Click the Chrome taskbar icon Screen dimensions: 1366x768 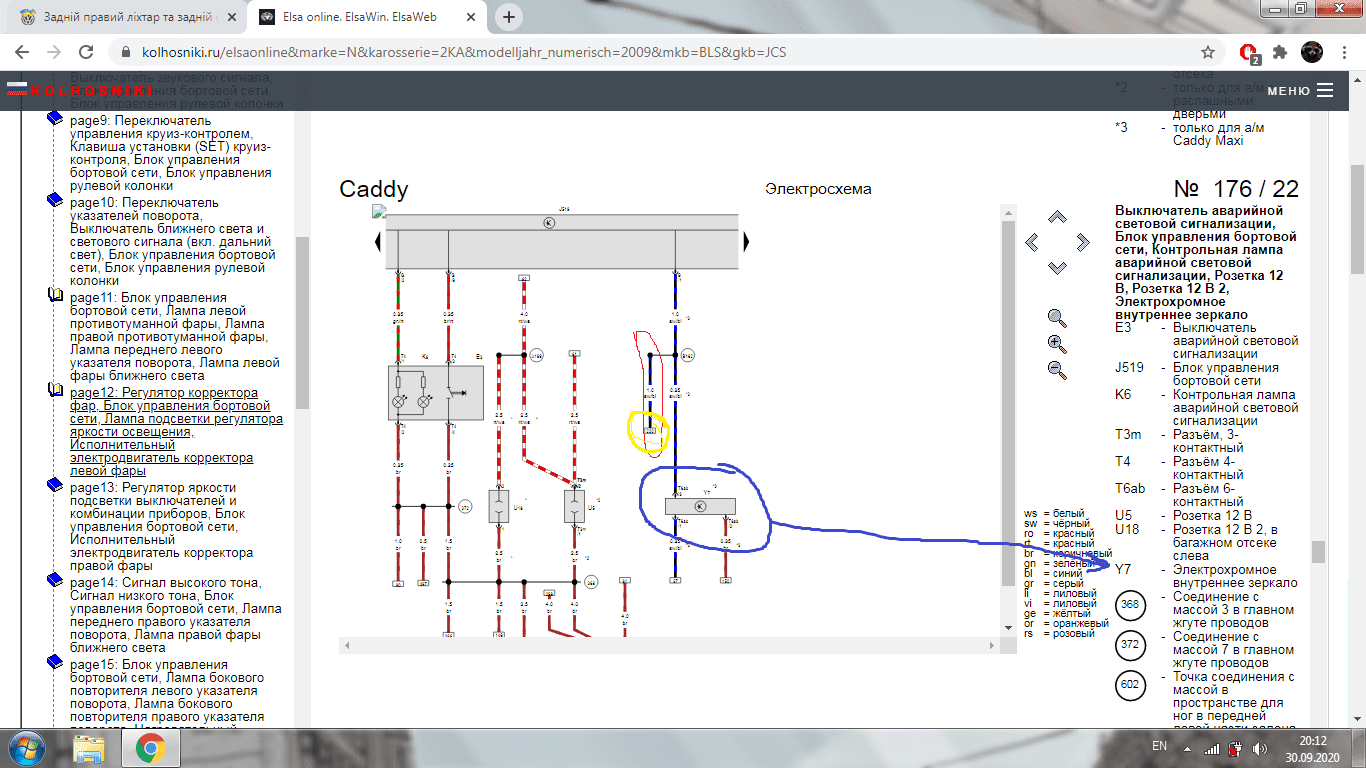(x=150, y=748)
